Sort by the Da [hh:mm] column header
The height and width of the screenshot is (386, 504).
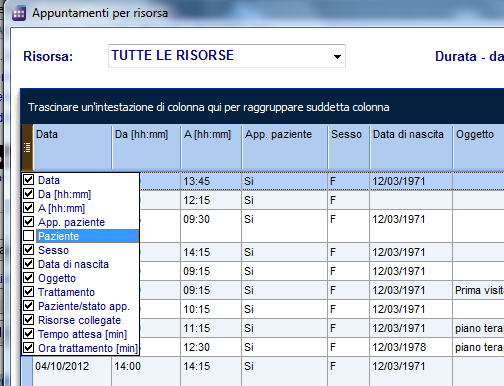tap(146, 147)
